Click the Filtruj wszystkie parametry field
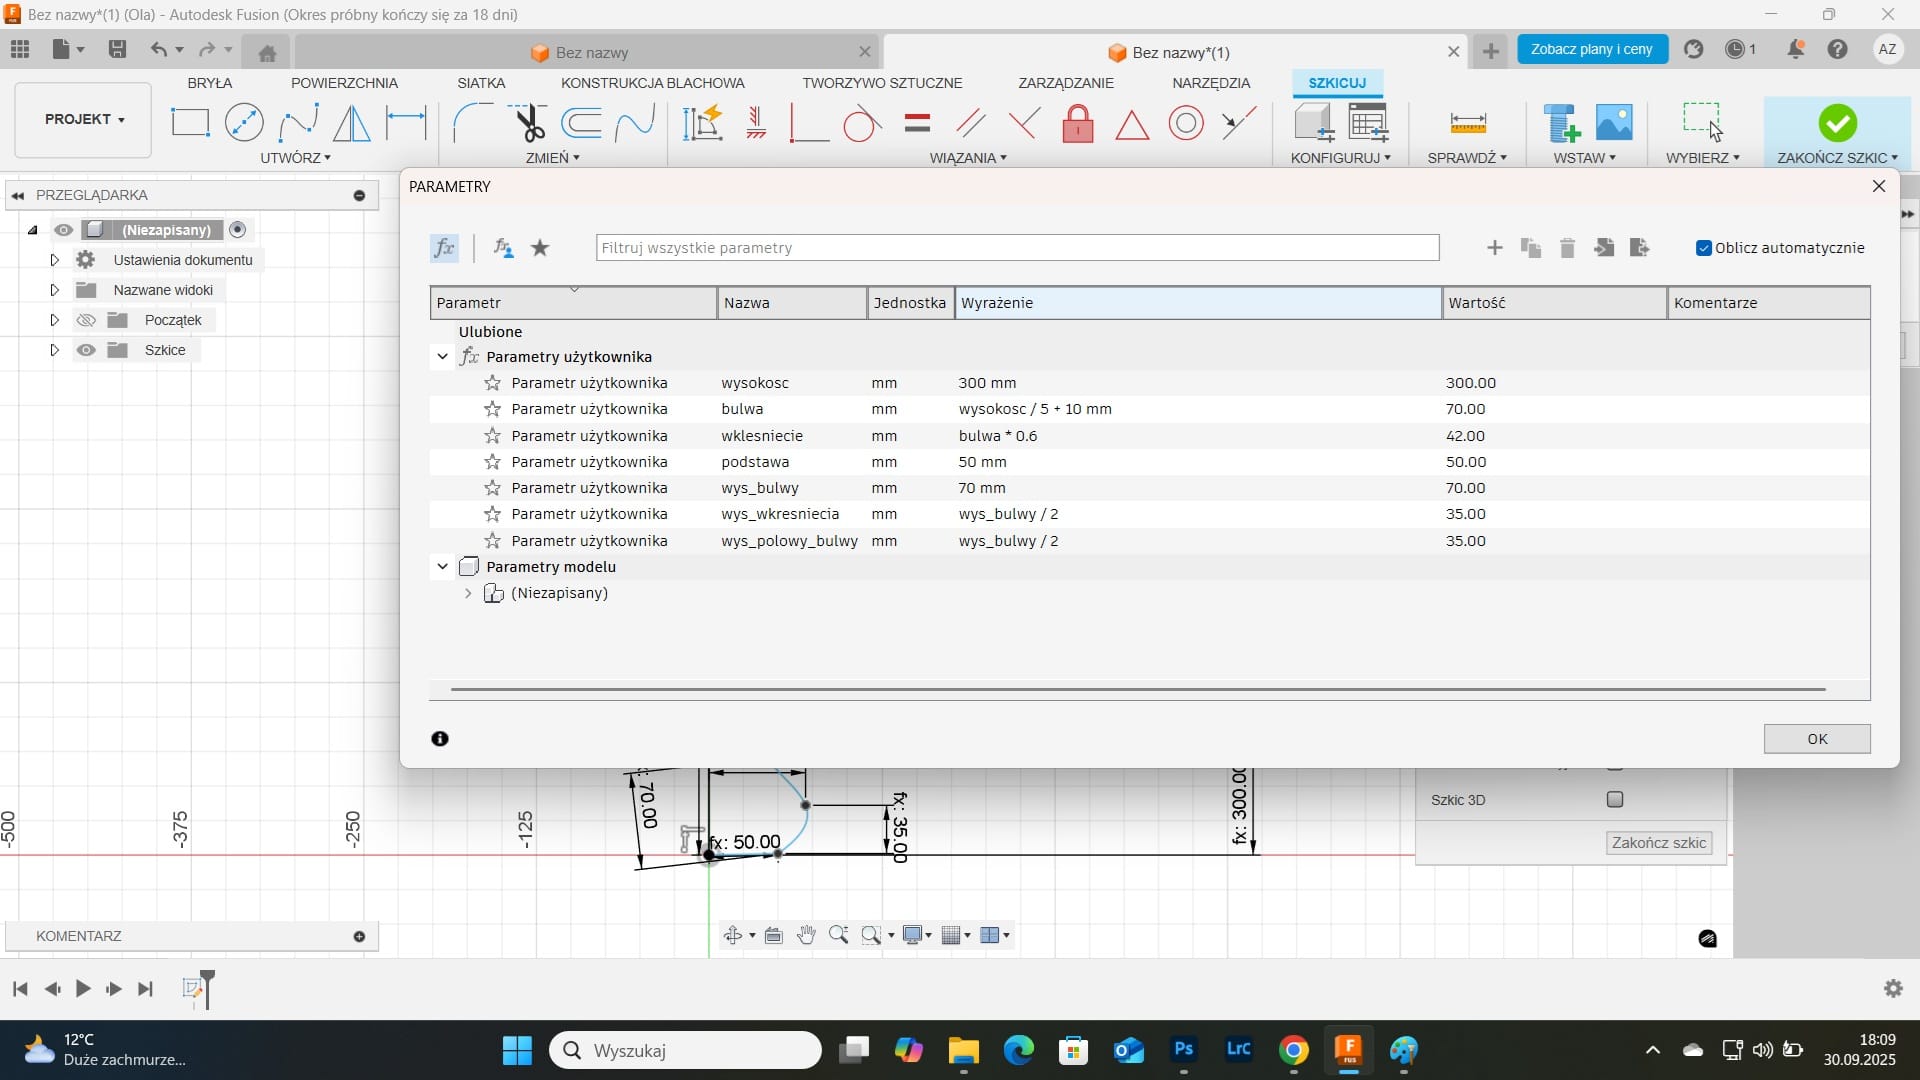Image resolution: width=1920 pixels, height=1080 pixels. tap(1016, 248)
